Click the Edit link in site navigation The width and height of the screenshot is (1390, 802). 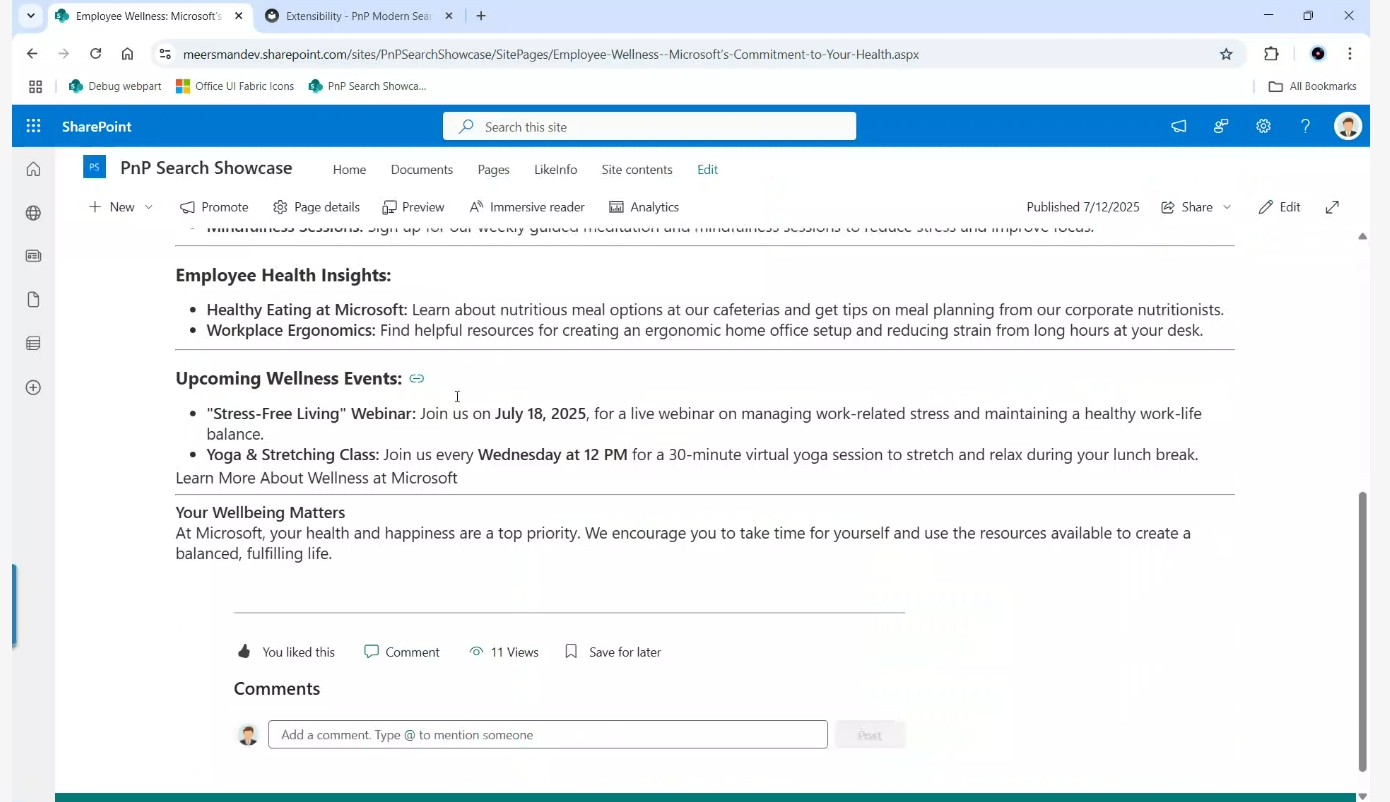click(708, 170)
